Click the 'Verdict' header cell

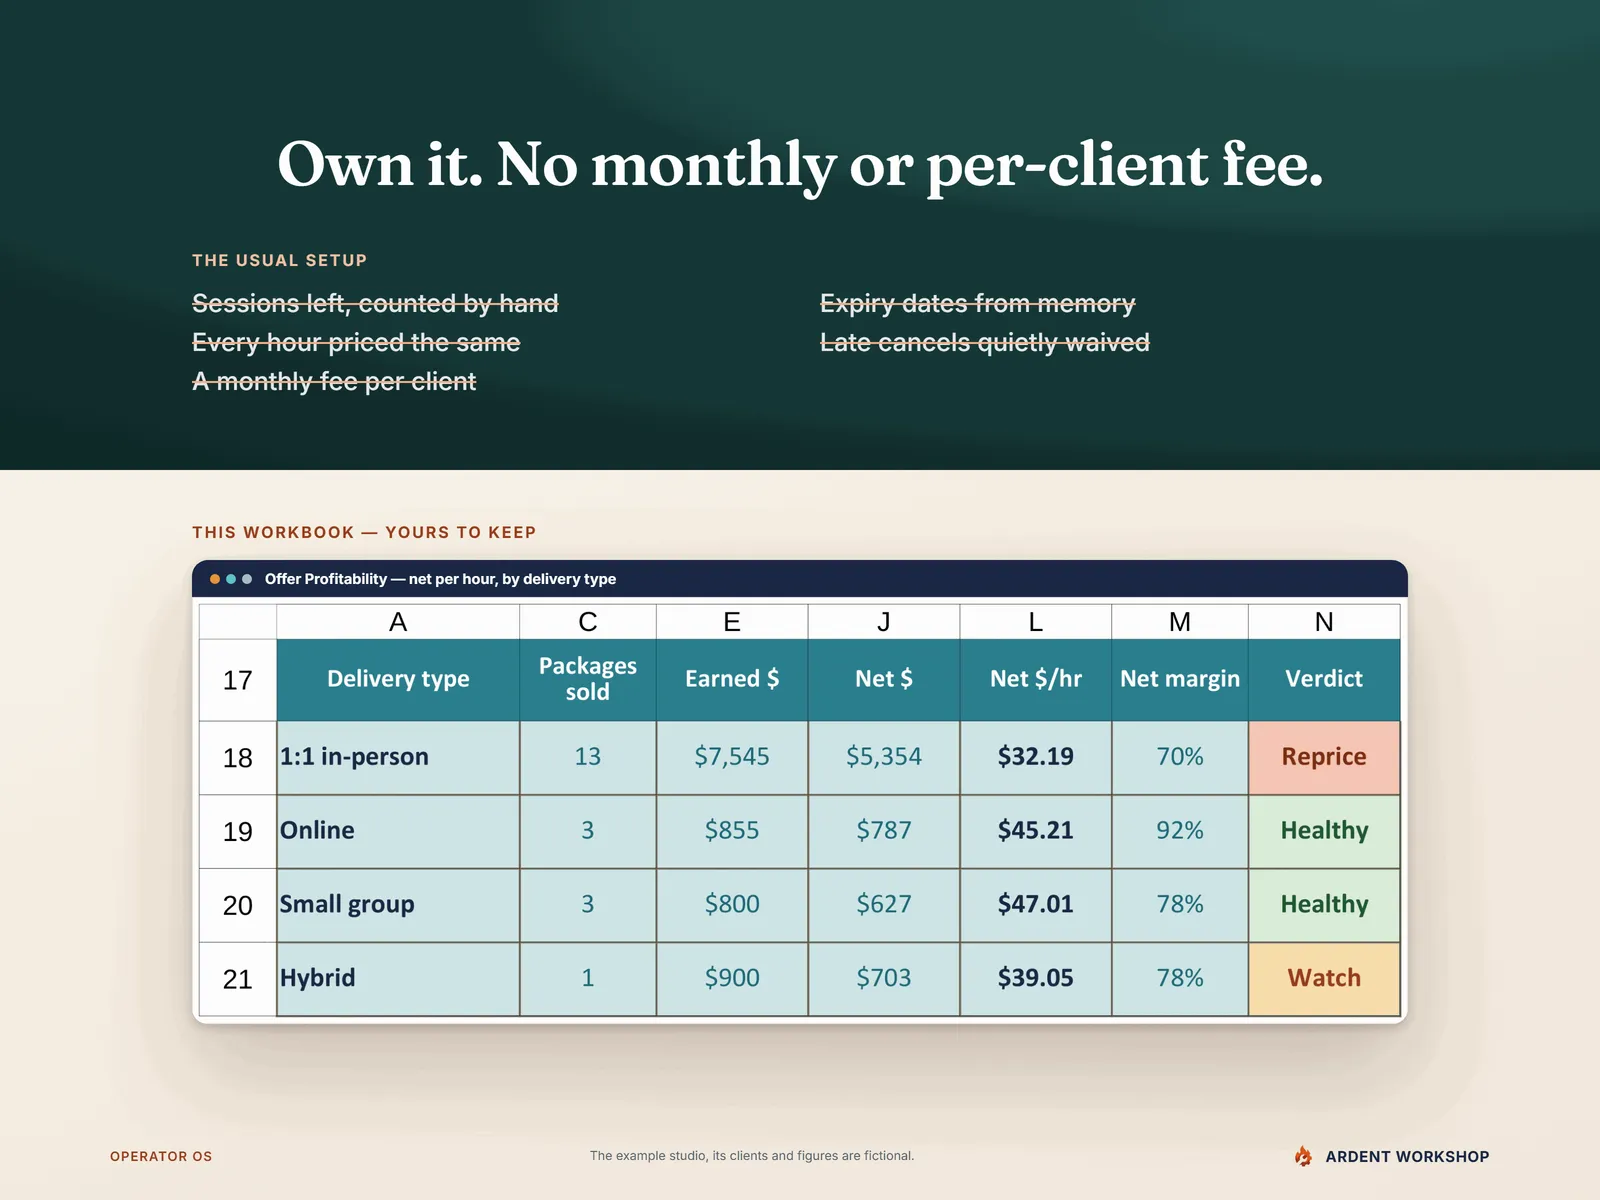point(1324,680)
